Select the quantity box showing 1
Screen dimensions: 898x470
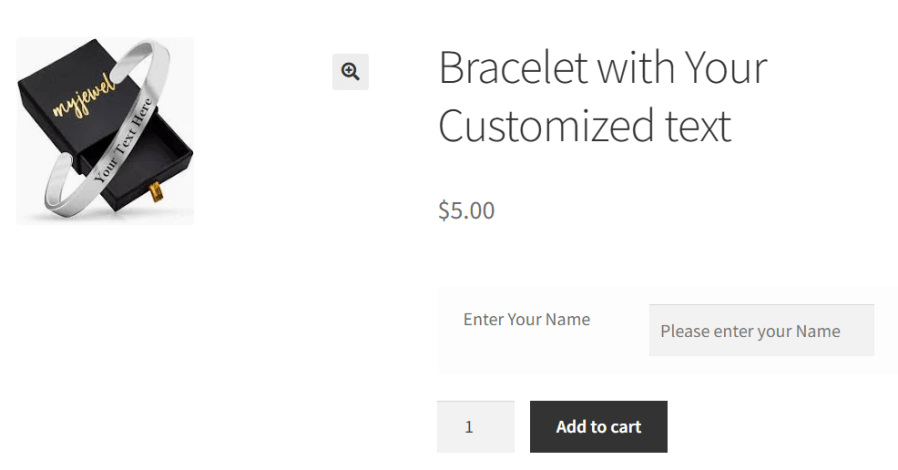pos(475,426)
